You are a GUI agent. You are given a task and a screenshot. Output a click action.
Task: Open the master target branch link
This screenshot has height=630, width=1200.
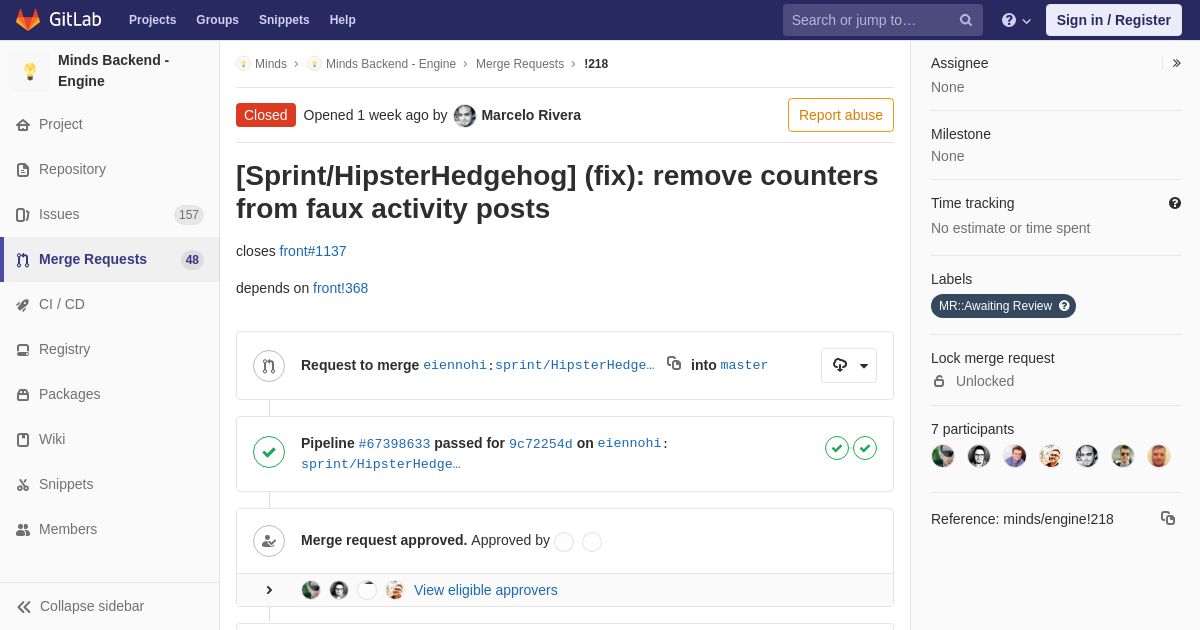744,365
